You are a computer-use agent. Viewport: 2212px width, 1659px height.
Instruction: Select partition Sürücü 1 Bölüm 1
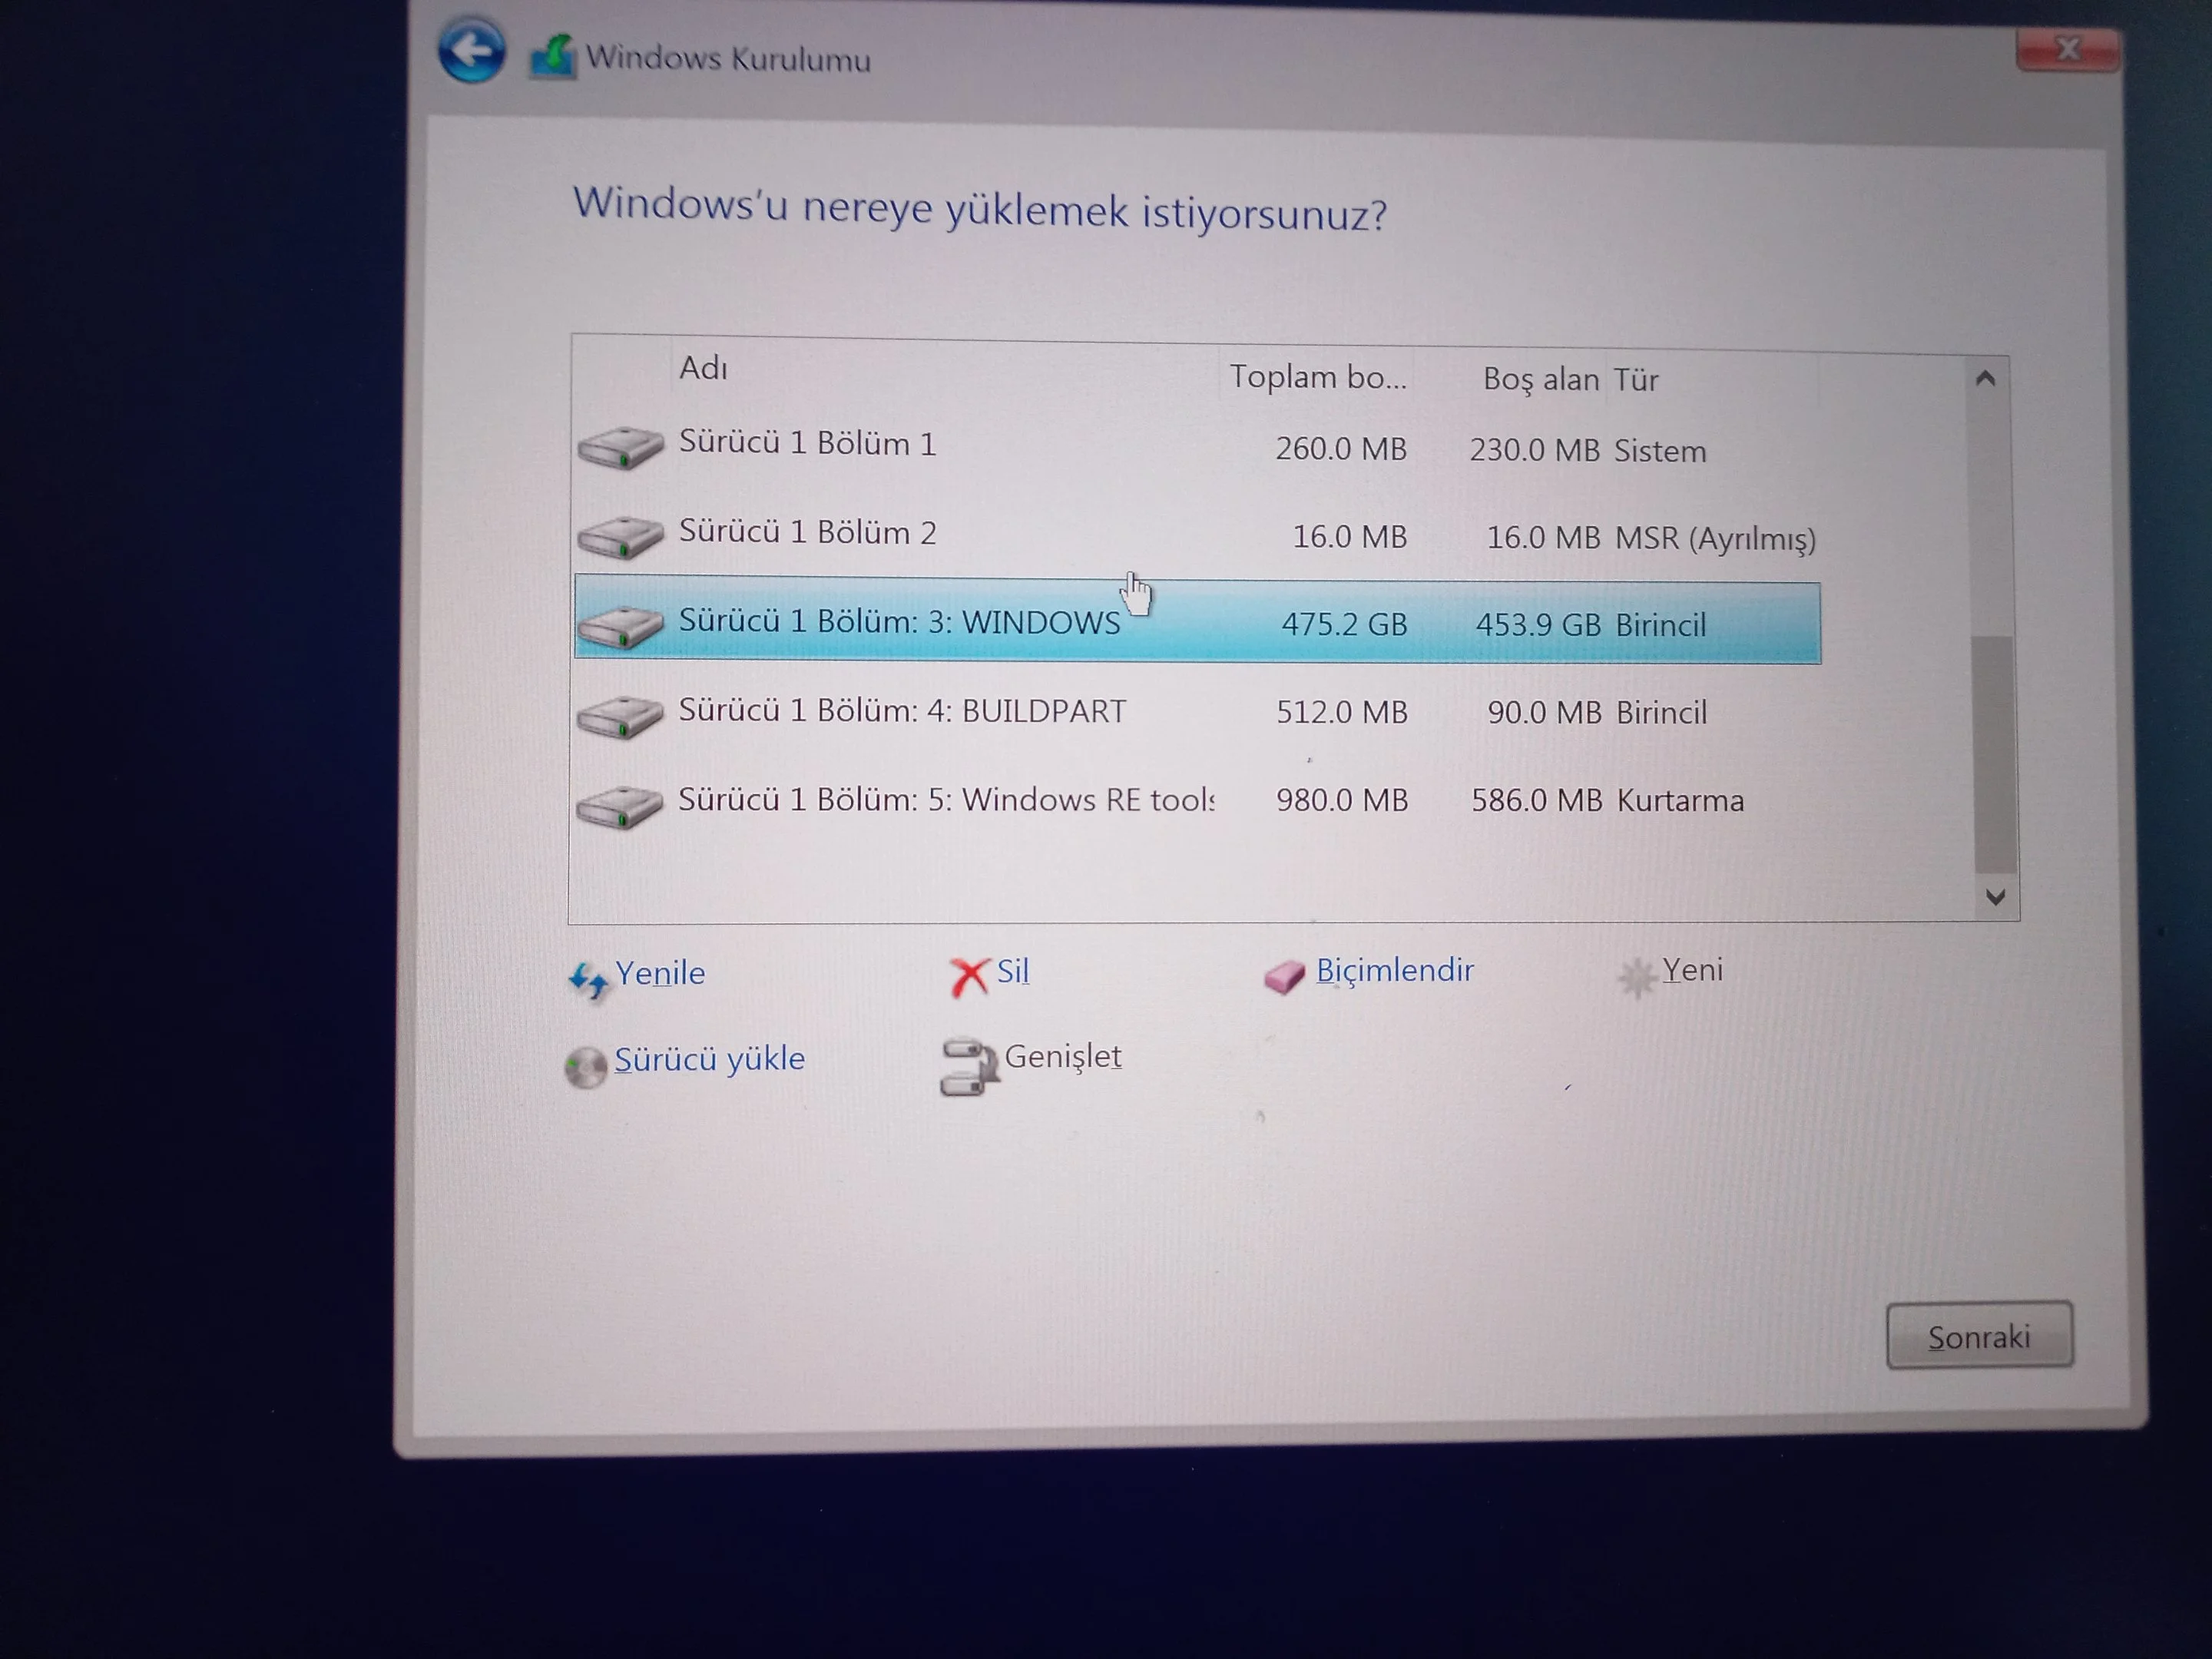coord(1197,446)
